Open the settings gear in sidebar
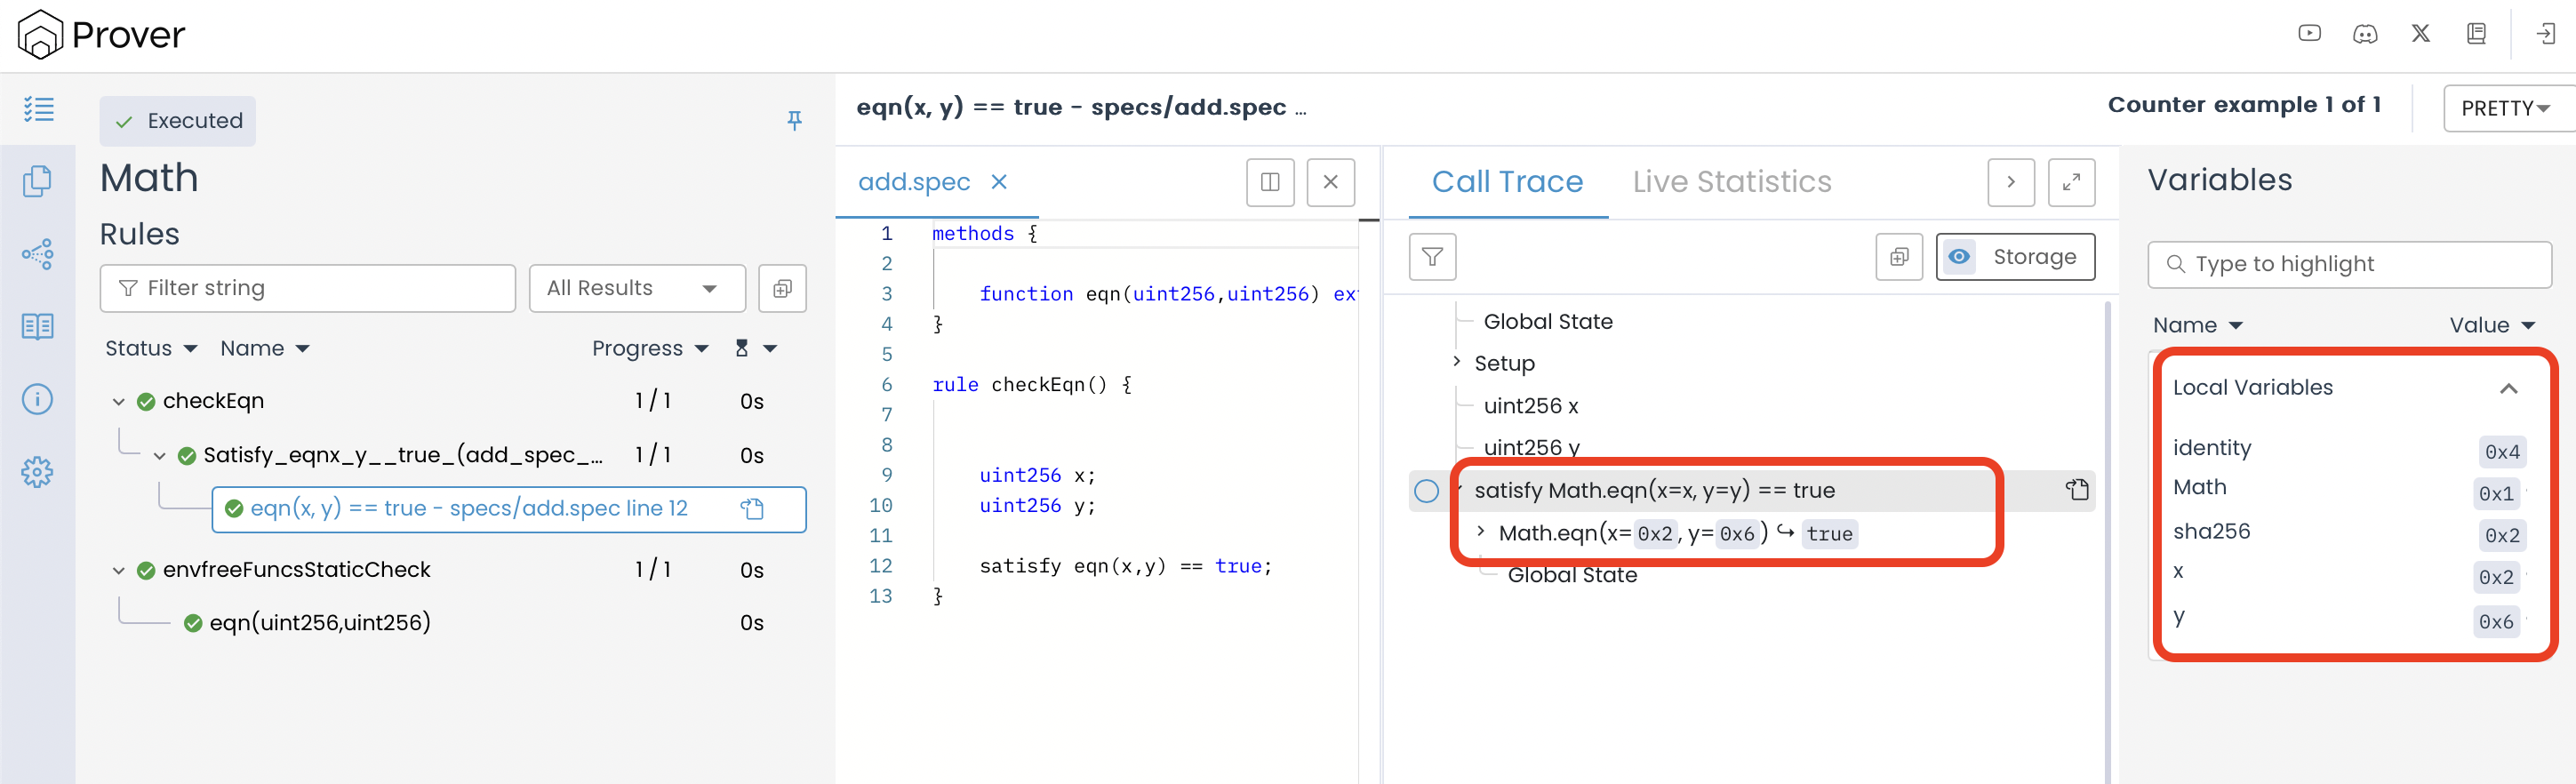The height and width of the screenshot is (784, 2576). pos(37,472)
